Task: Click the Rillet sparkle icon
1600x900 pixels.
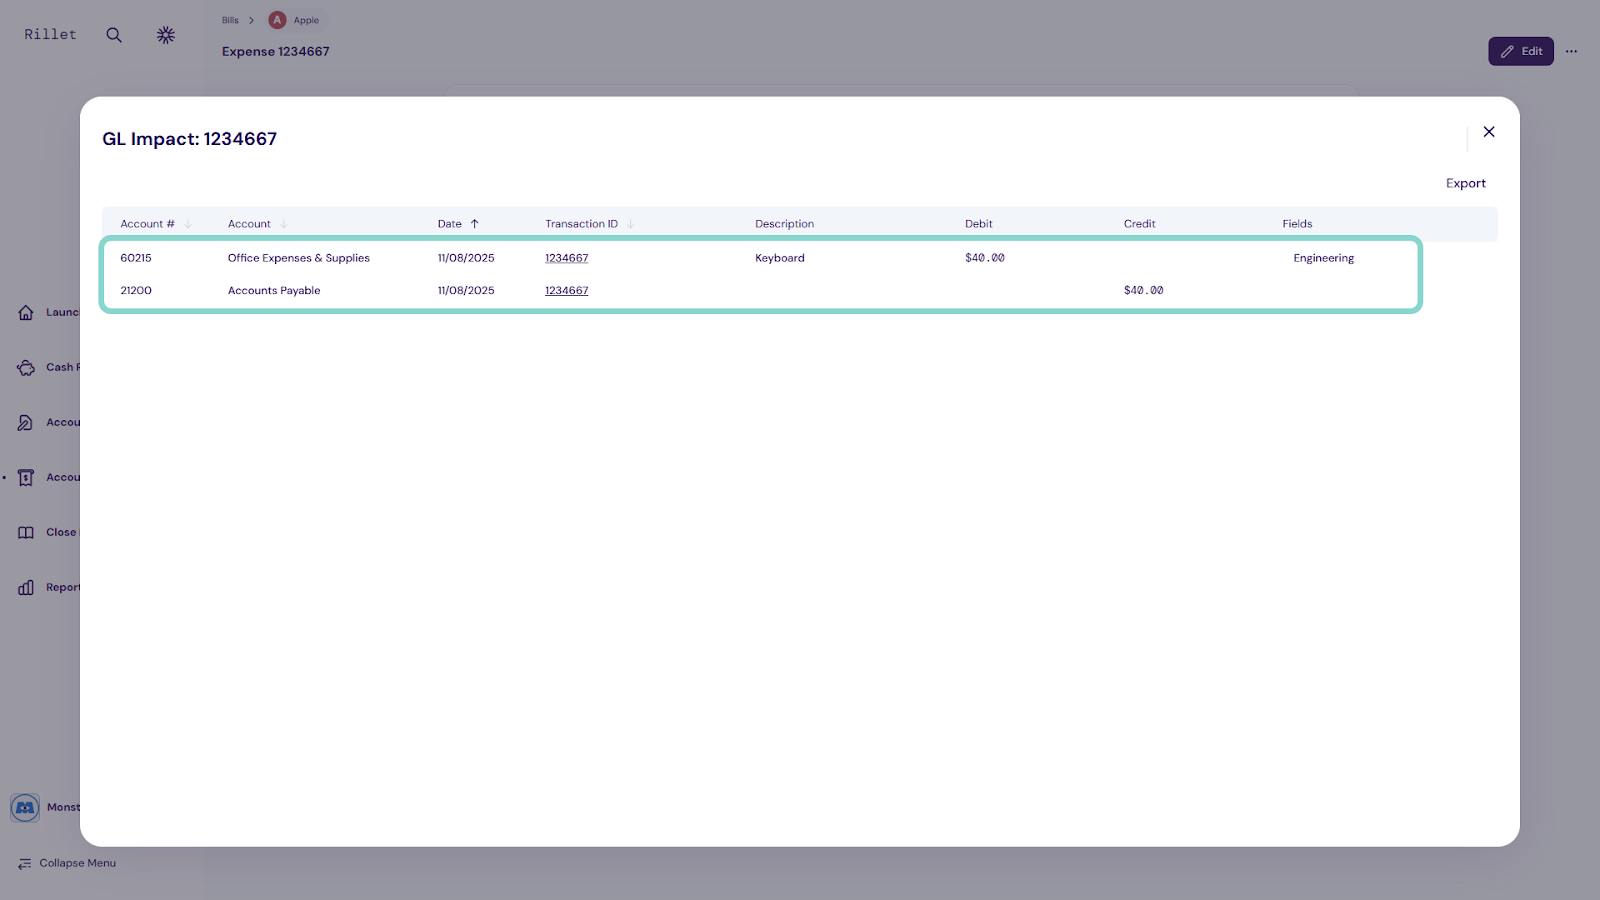Action: pyautogui.click(x=166, y=35)
